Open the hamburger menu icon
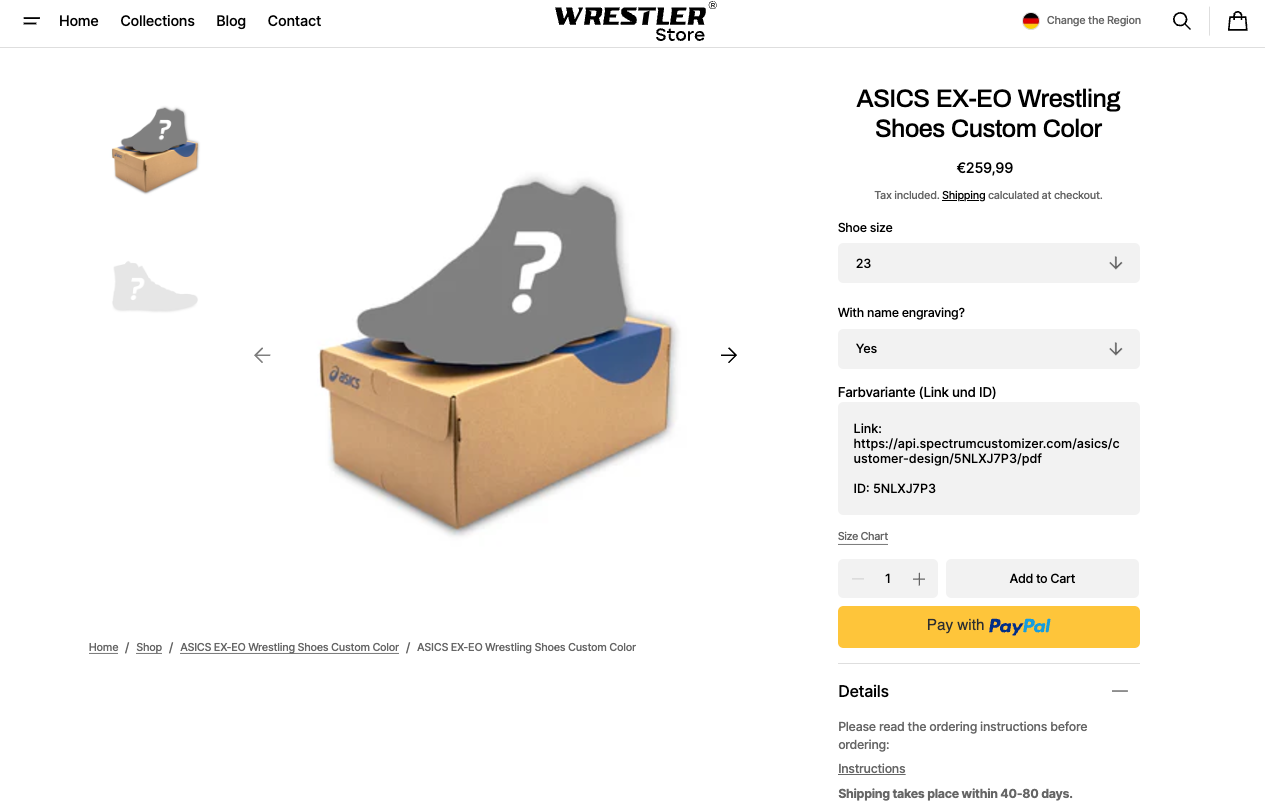This screenshot has height=801, width=1265. (x=32, y=21)
